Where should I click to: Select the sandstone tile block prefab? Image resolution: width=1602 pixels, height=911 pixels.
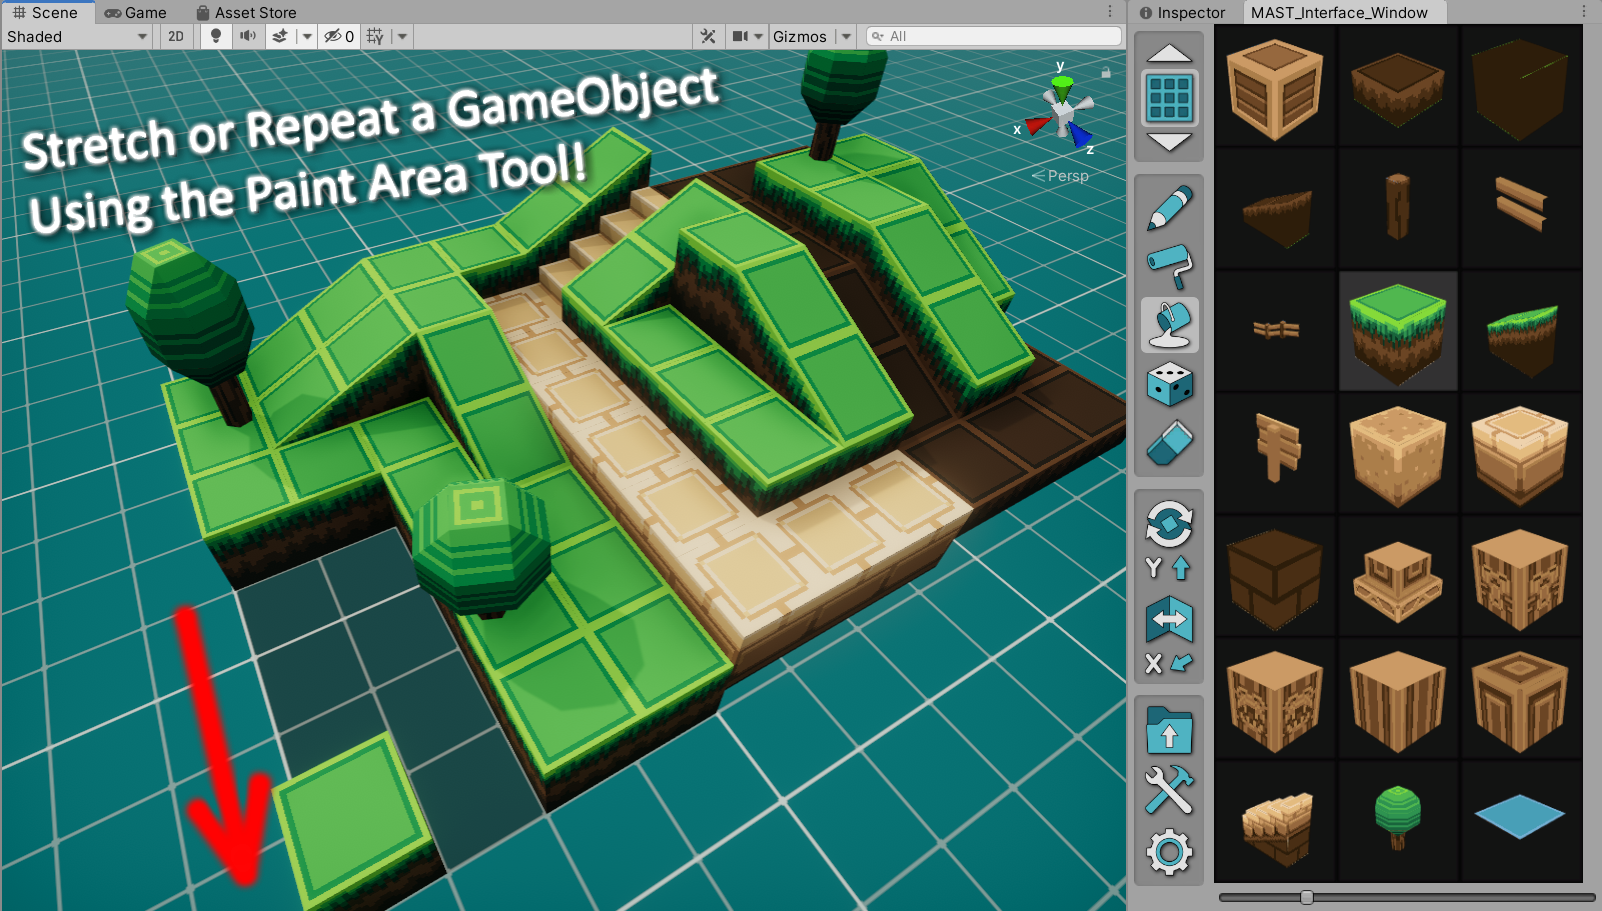click(x=1520, y=453)
